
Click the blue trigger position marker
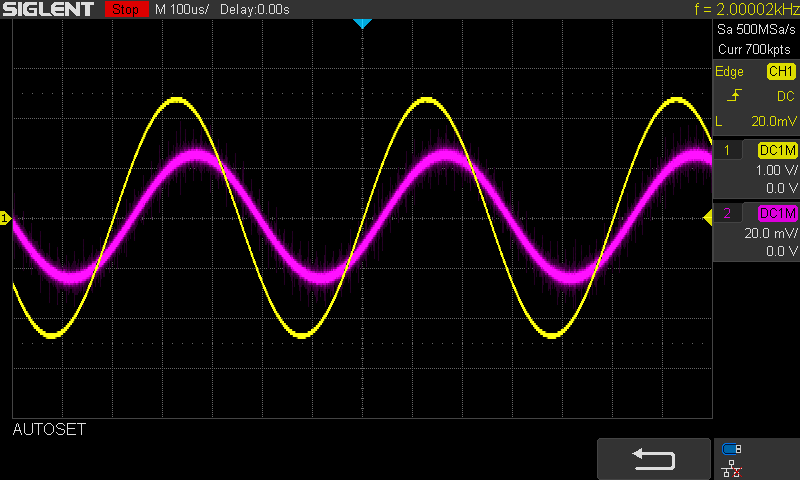click(x=362, y=23)
